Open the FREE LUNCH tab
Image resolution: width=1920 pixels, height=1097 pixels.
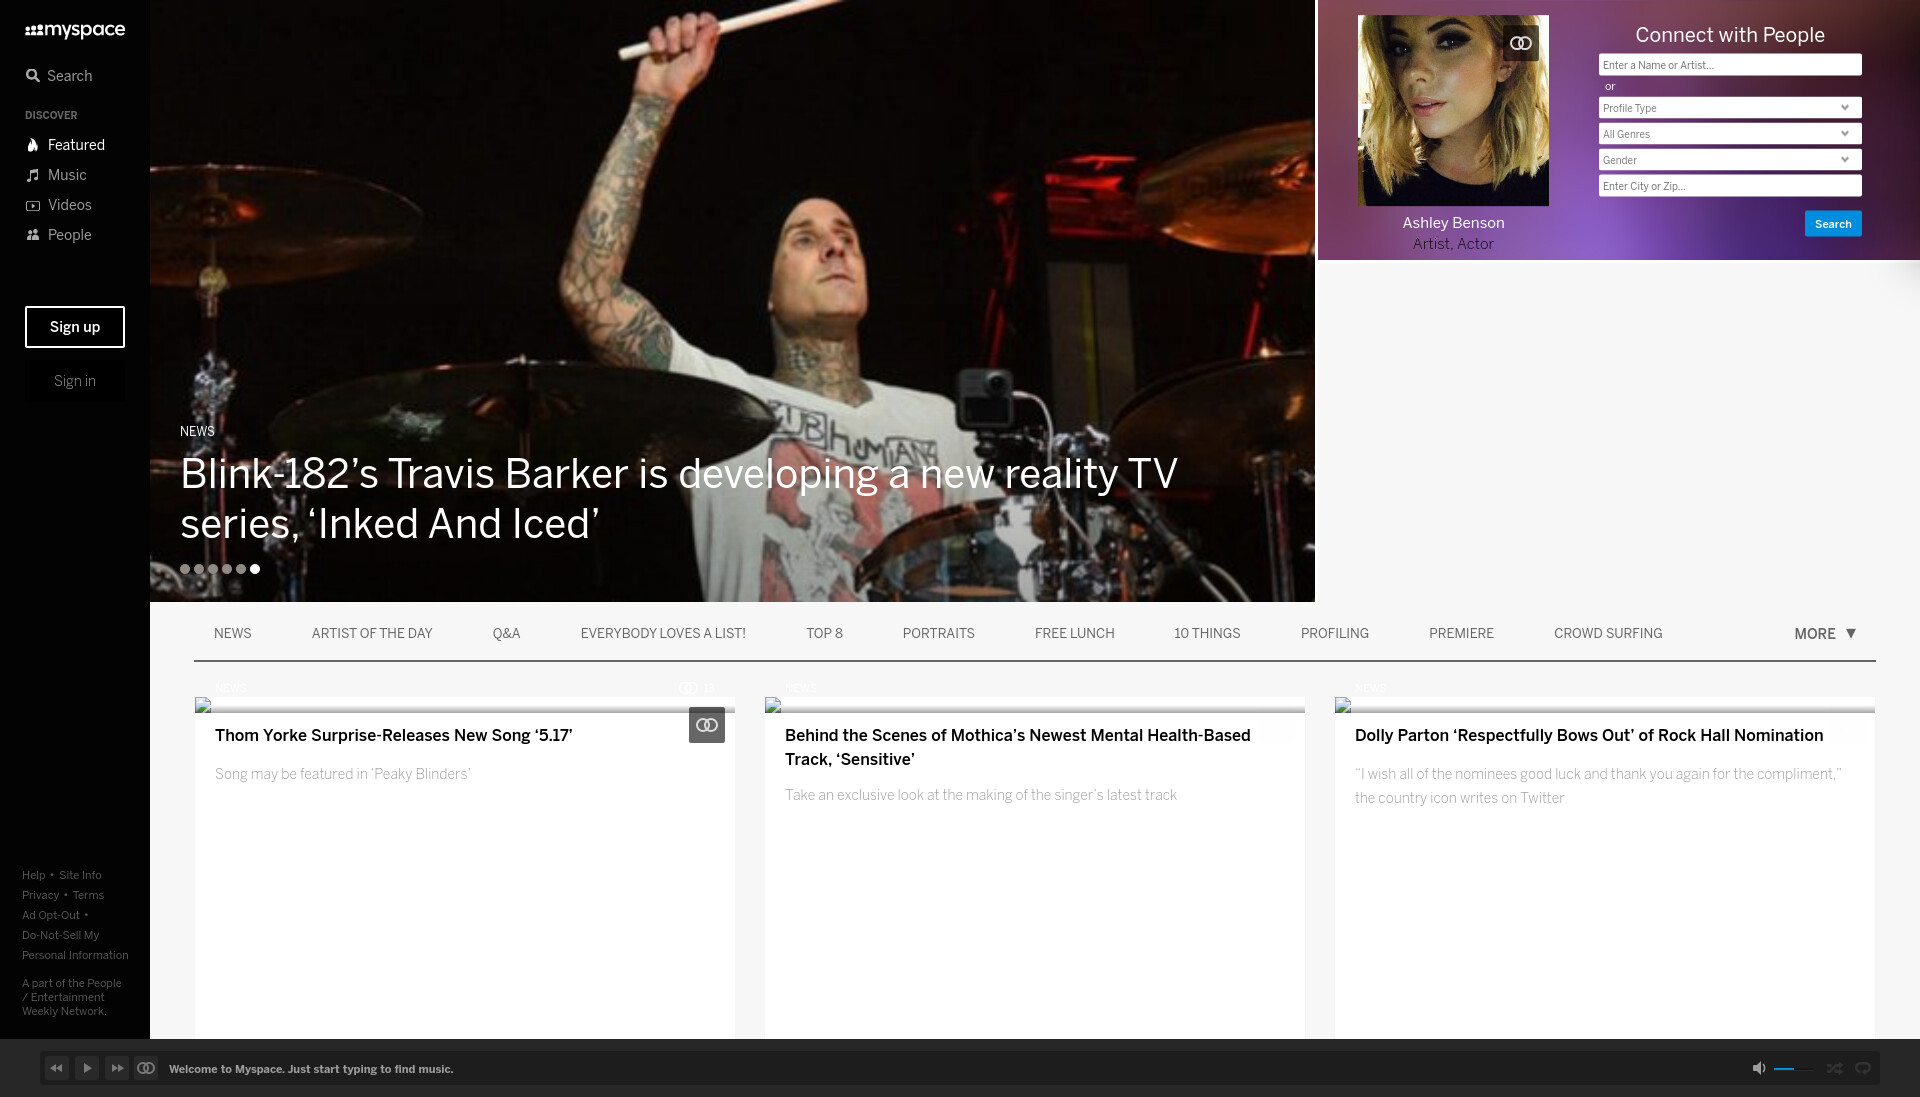click(x=1075, y=633)
